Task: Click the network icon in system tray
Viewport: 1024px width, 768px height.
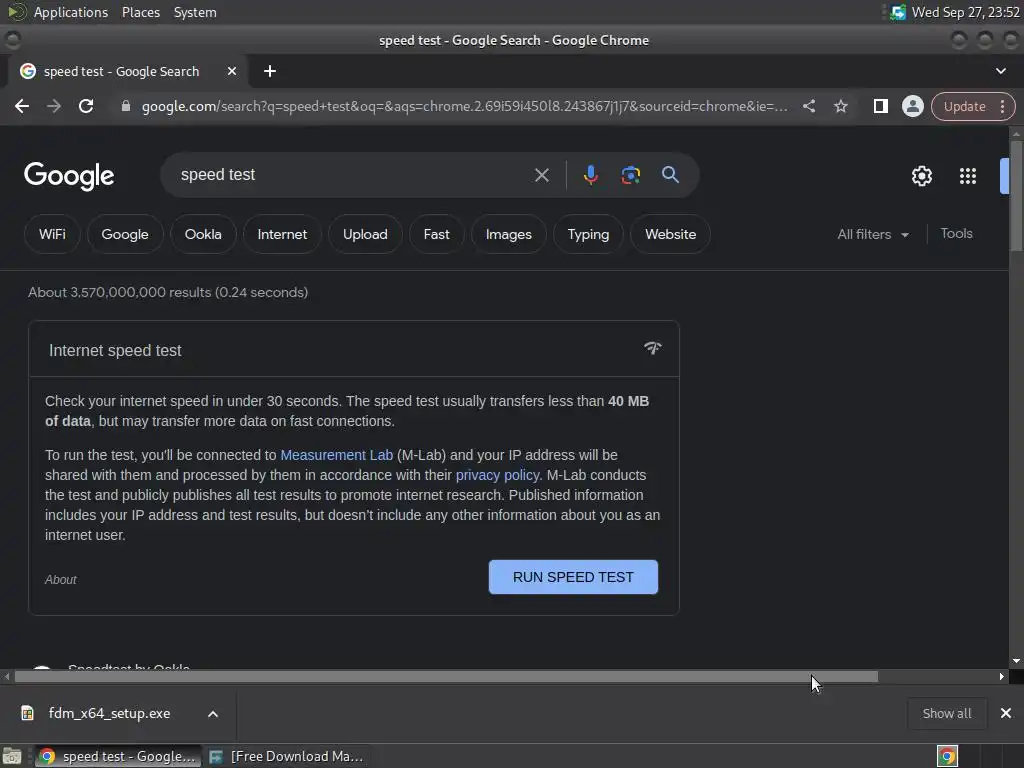Action: [899, 12]
